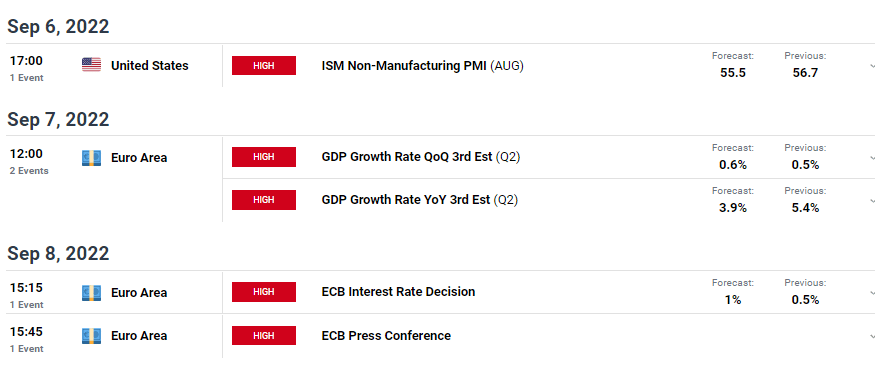Expand the GDP Growth Rate YoY chevron
The image size is (875, 381).
click(872, 200)
